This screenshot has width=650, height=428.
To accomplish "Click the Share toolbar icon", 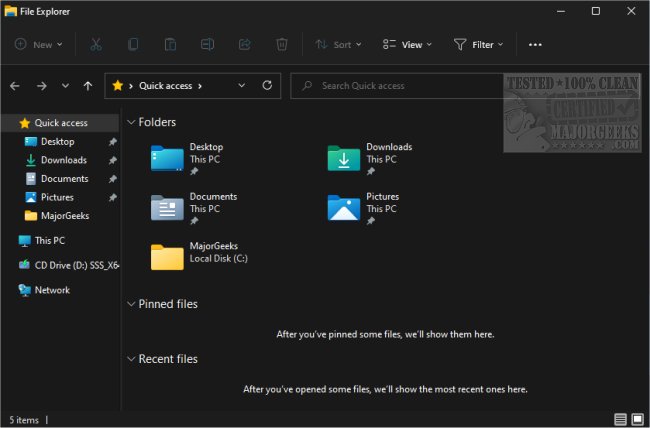I will tap(245, 44).
